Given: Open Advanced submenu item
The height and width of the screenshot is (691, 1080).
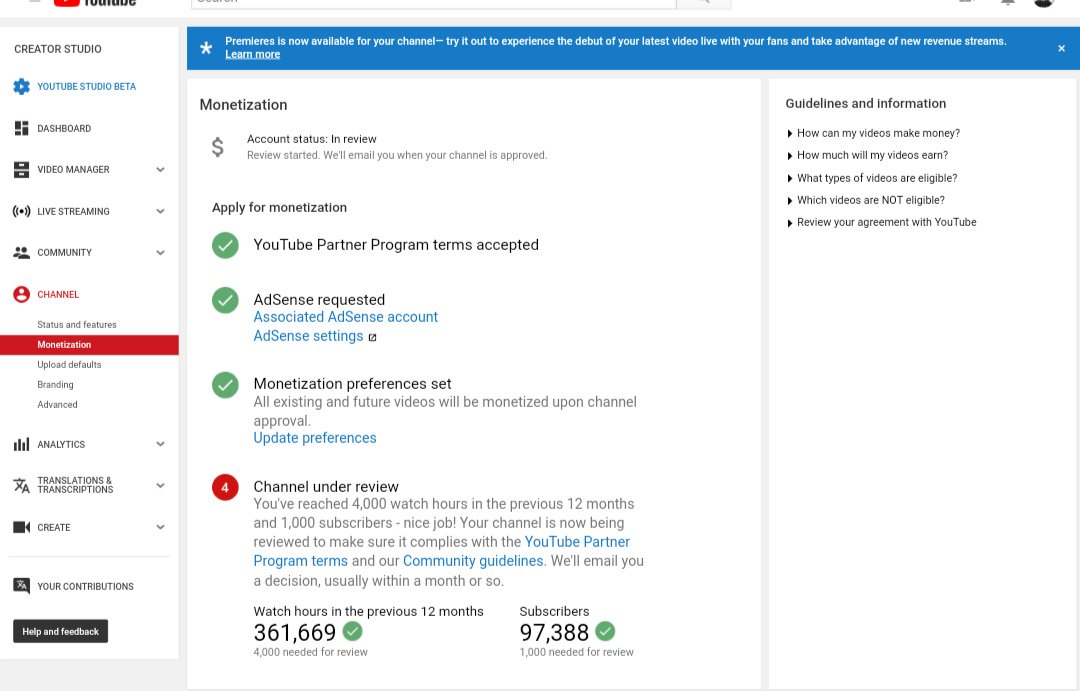Looking at the screenshot, I should (57, 404).
